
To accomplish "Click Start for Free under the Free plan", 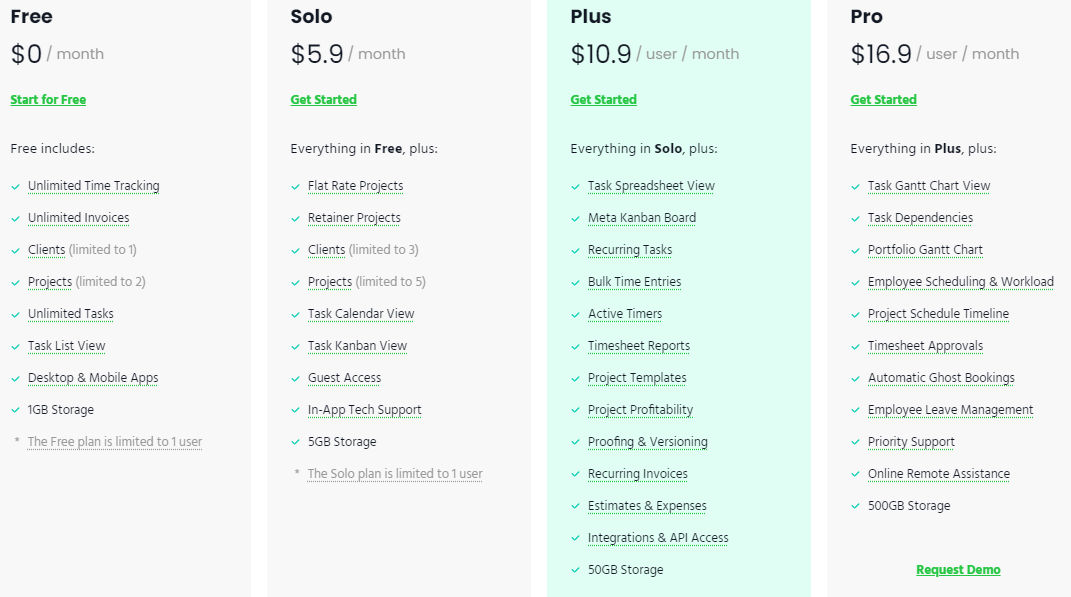I will click(x=48, y=99).
